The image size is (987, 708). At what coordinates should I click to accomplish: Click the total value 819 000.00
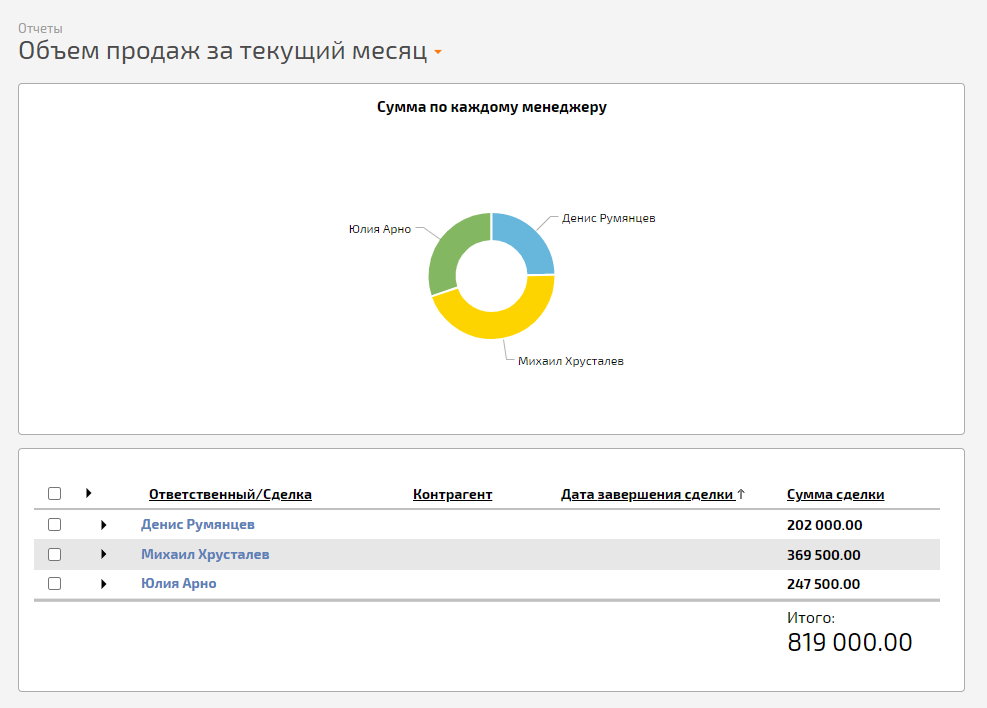tap(850, 643)
